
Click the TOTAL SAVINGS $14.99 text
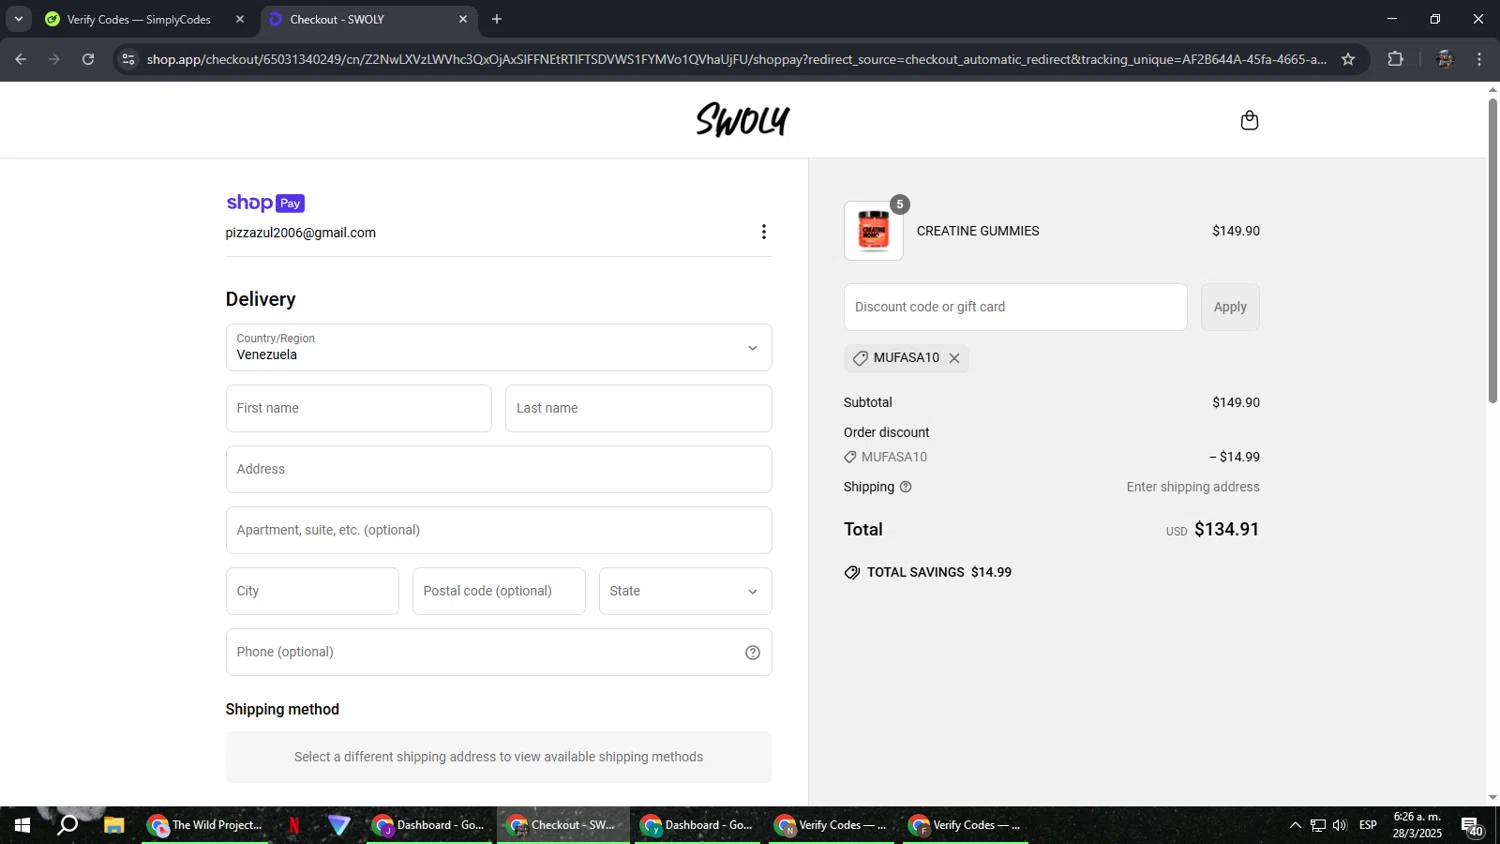point(939,573)
